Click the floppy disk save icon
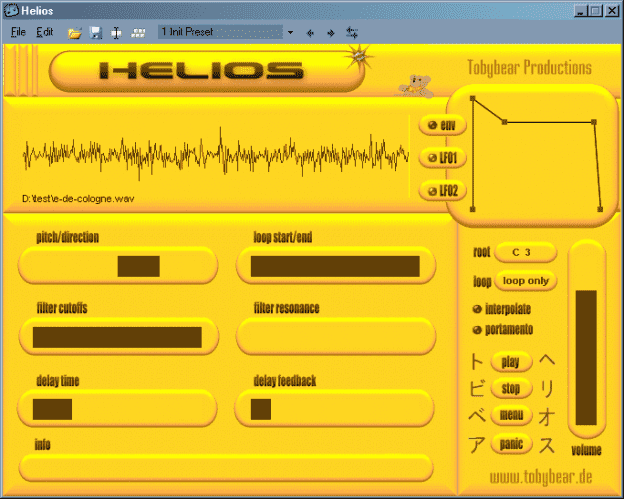 (x=96, y=33)
